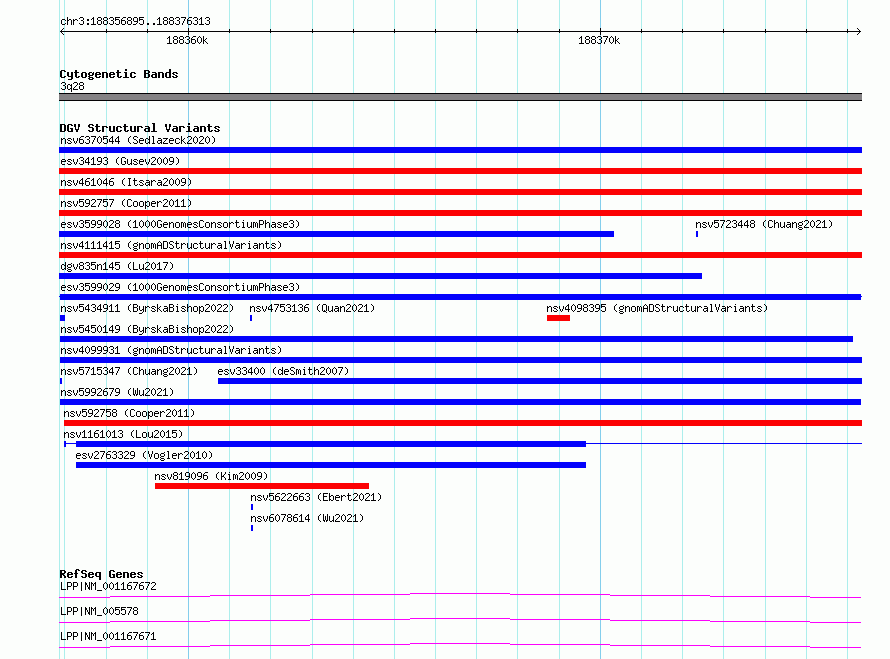Open nsv461046 (Itsara2009) variant entry

126,182
